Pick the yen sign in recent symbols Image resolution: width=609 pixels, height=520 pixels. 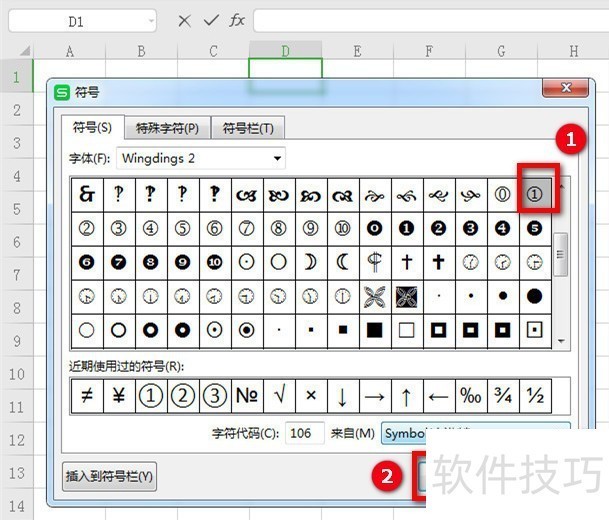point(119,396)
